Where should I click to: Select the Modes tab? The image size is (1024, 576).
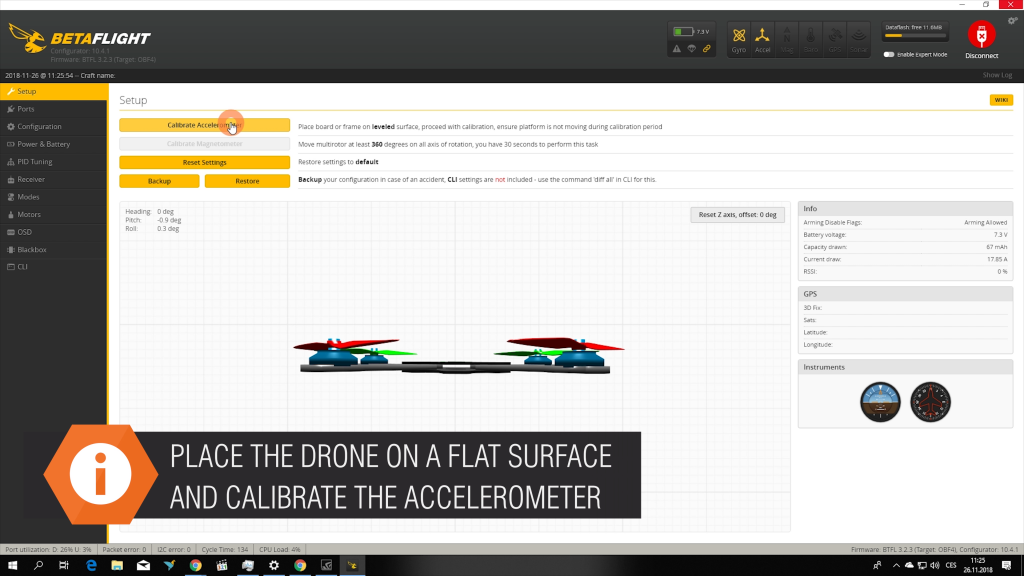(x=54, y=197)
